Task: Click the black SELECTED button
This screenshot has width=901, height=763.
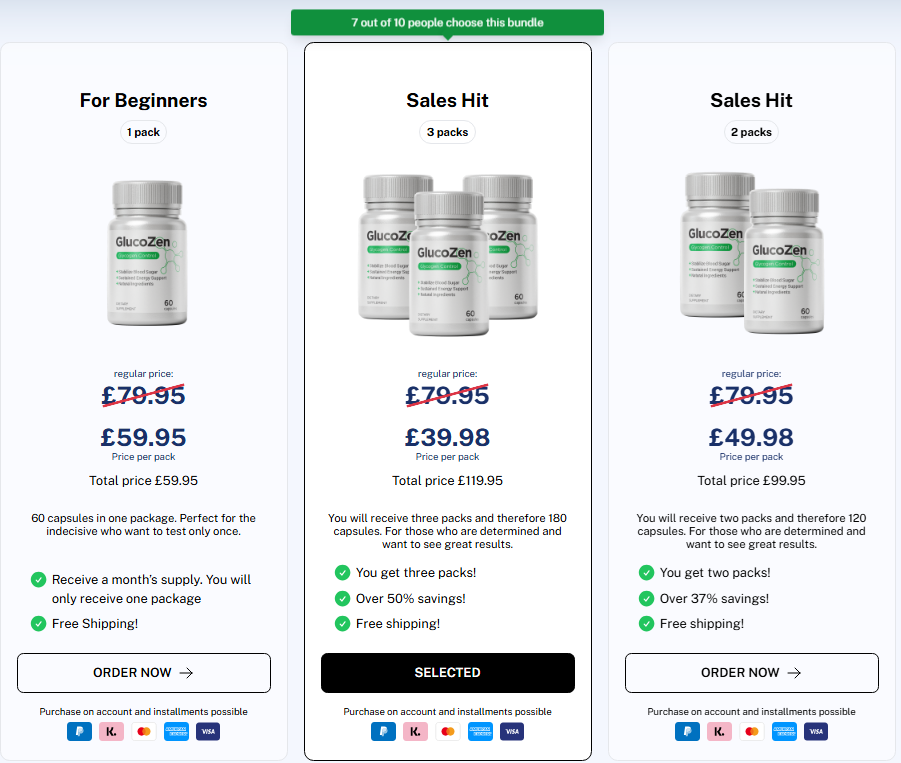Action: pyautogui.click(x=448, y=673)
